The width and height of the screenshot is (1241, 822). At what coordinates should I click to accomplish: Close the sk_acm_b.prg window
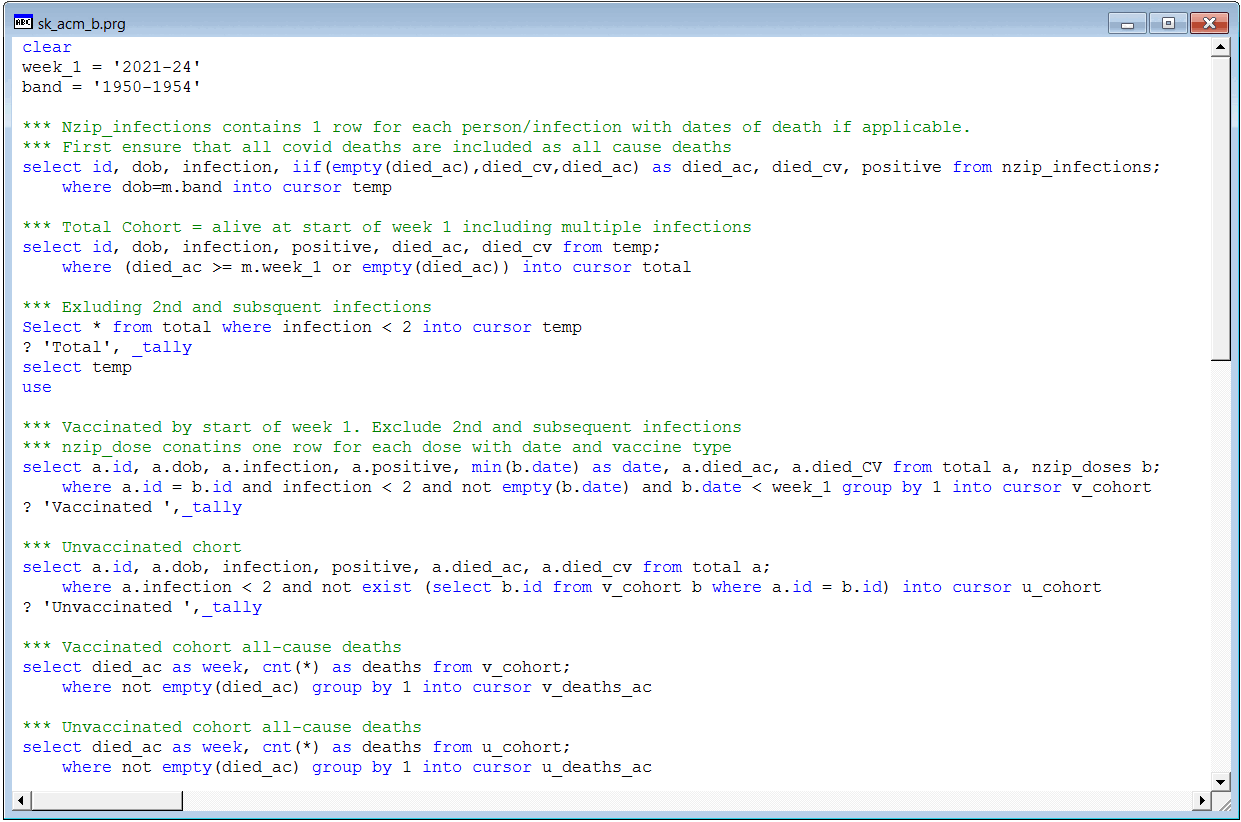[x=1209, y=23]
